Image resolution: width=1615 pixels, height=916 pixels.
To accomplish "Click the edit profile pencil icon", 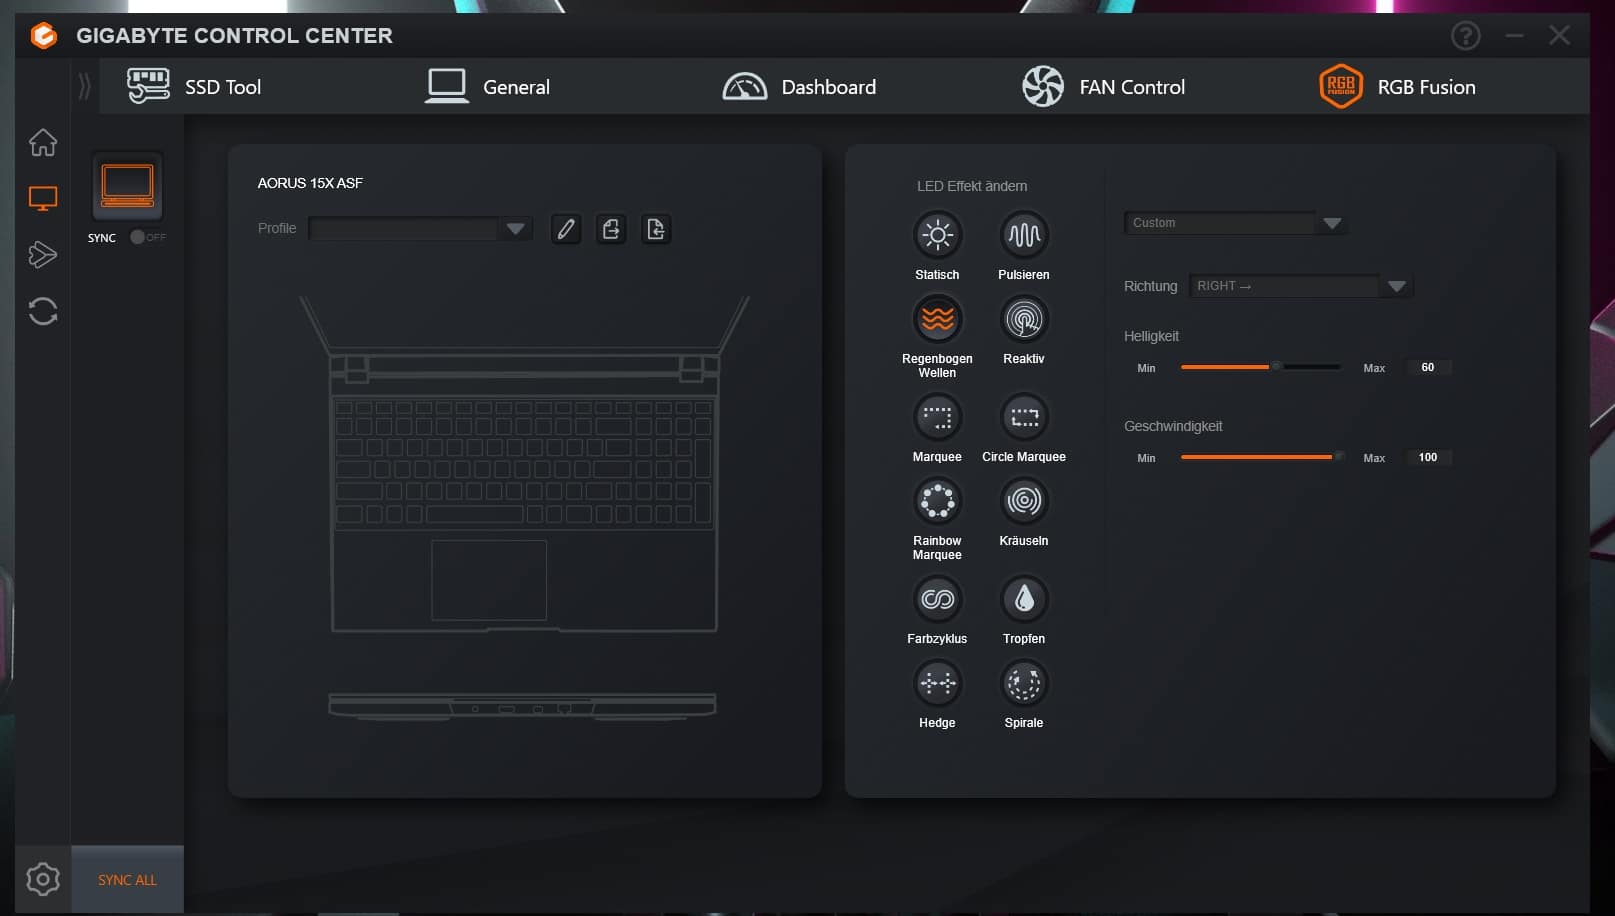I will [566, 229].
